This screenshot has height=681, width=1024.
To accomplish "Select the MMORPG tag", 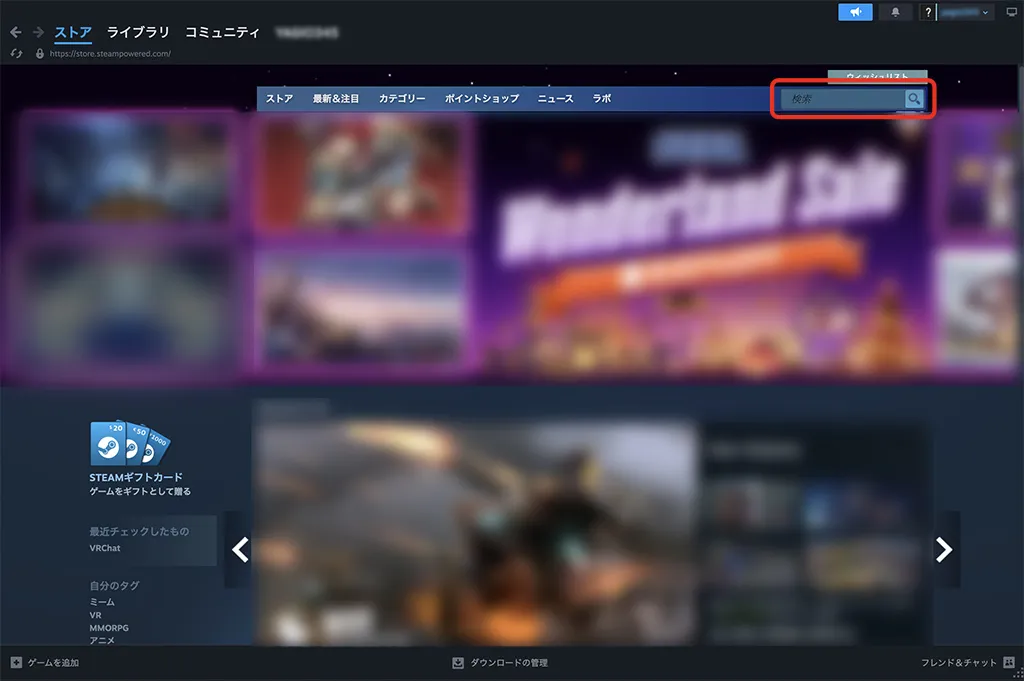I will point(109,627).
